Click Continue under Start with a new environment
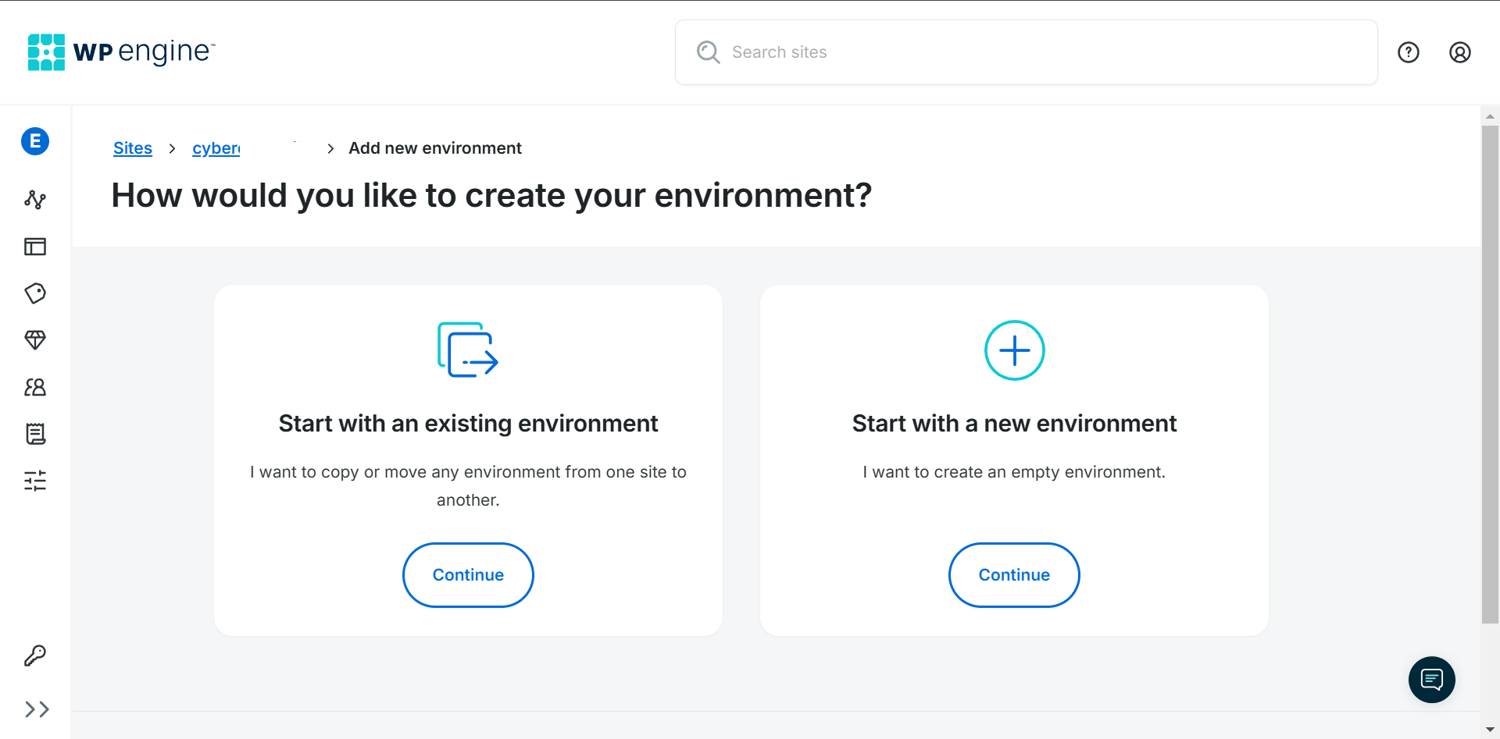 click(1014, 575)
